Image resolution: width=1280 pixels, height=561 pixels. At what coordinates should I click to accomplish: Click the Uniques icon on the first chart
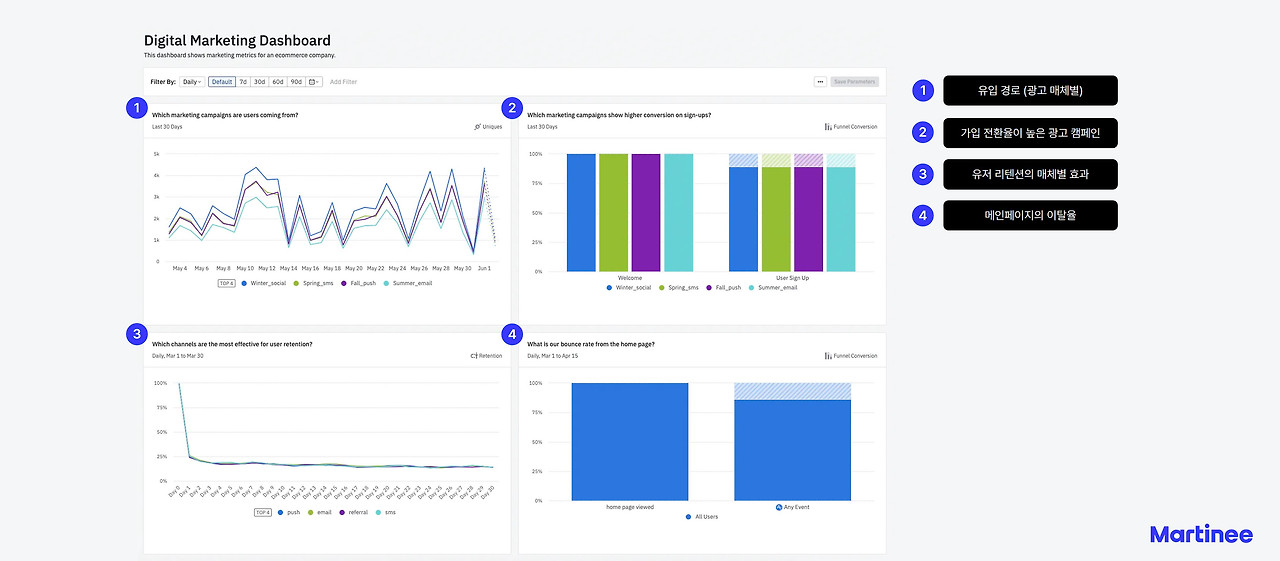478,127
